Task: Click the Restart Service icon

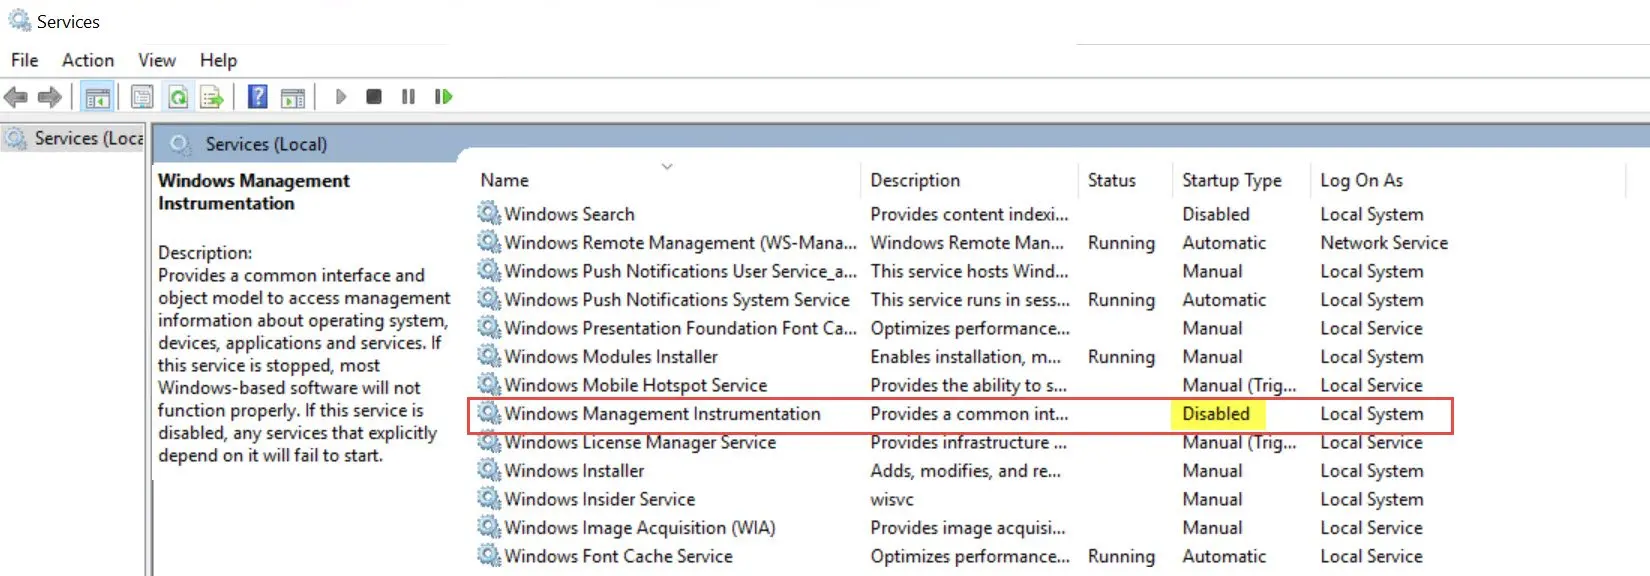Action: 443,97
